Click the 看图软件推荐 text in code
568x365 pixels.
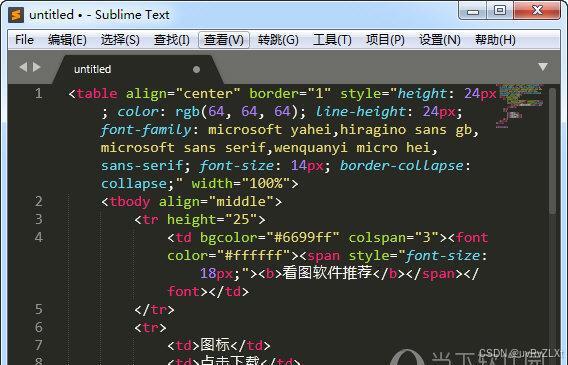click(x=327, y=273)
